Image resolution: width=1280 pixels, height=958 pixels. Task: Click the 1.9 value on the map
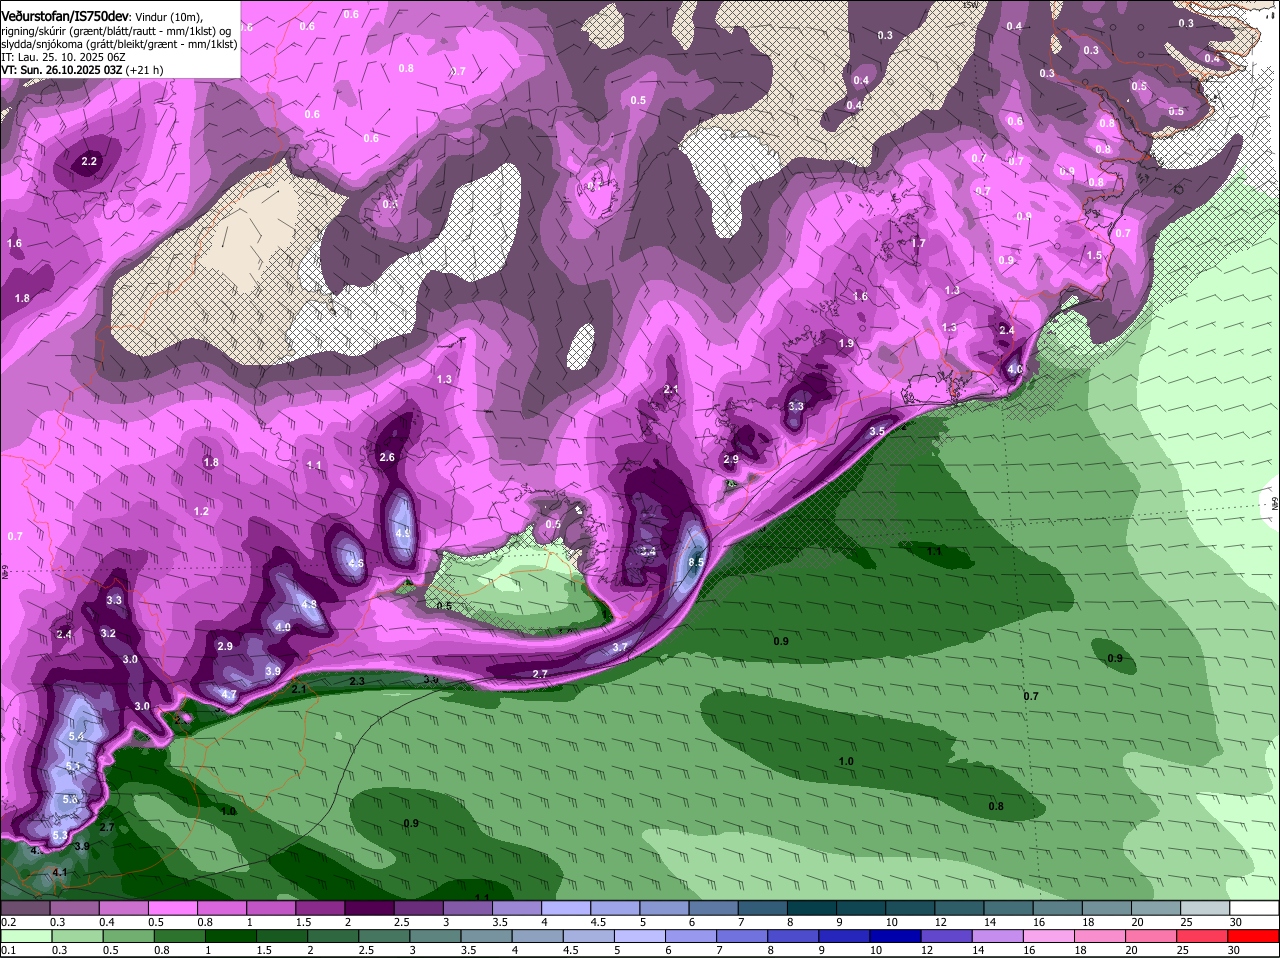(846, 343)
